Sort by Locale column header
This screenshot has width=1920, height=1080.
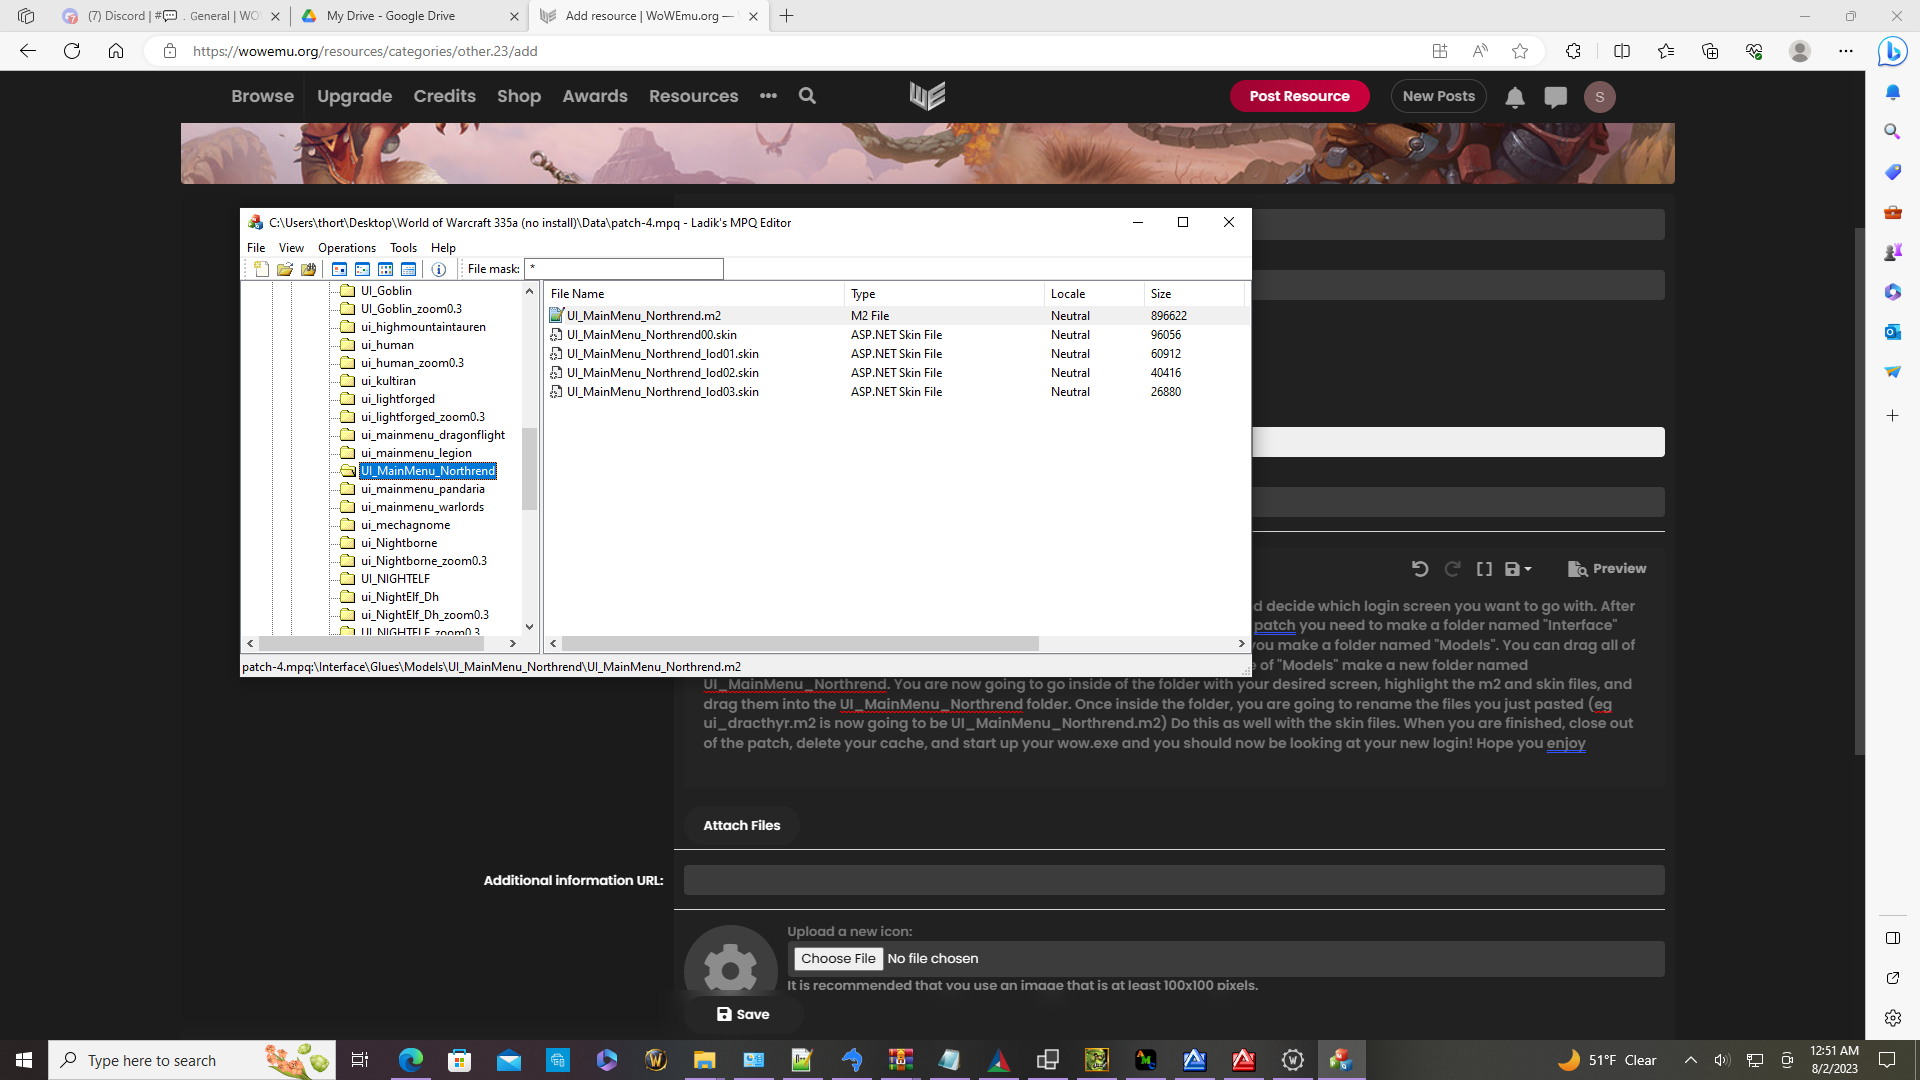click(1094, 294)
